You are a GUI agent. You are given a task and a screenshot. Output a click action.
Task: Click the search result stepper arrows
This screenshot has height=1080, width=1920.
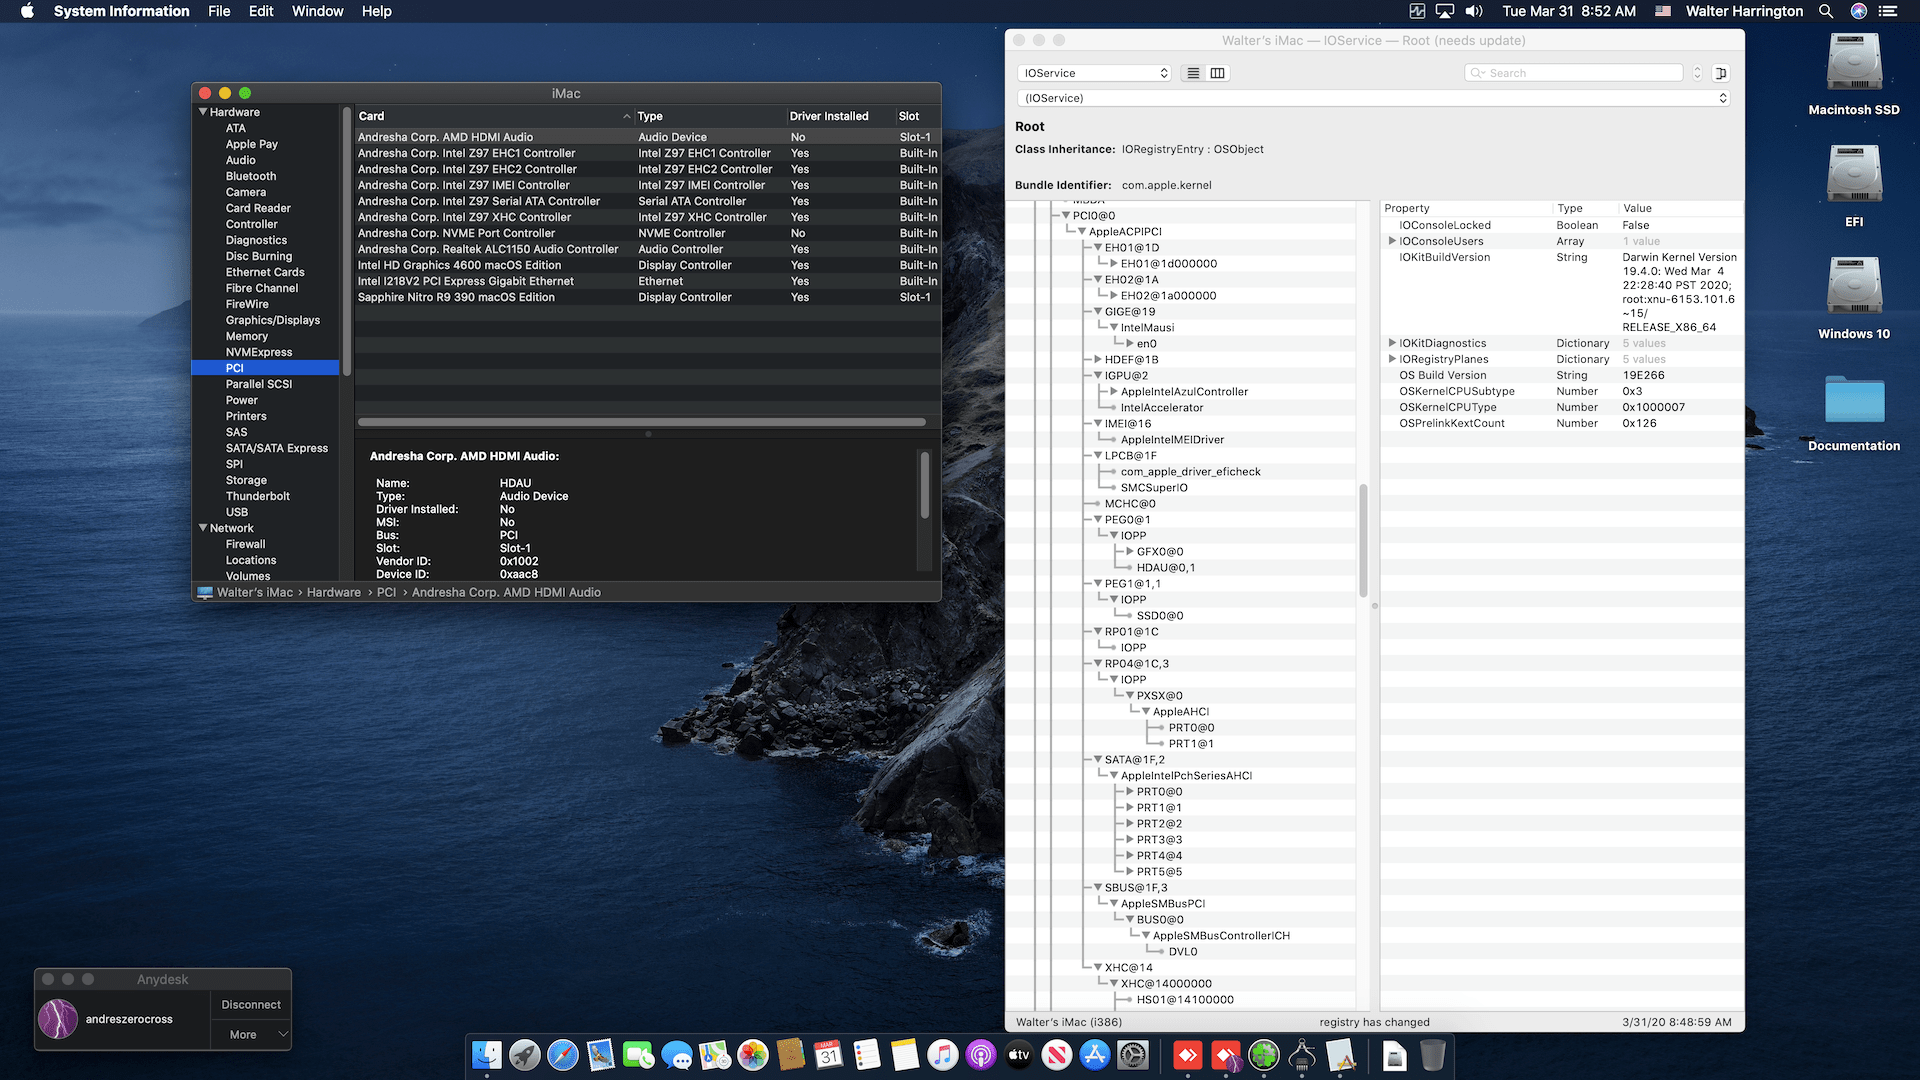pos(1697,73)
